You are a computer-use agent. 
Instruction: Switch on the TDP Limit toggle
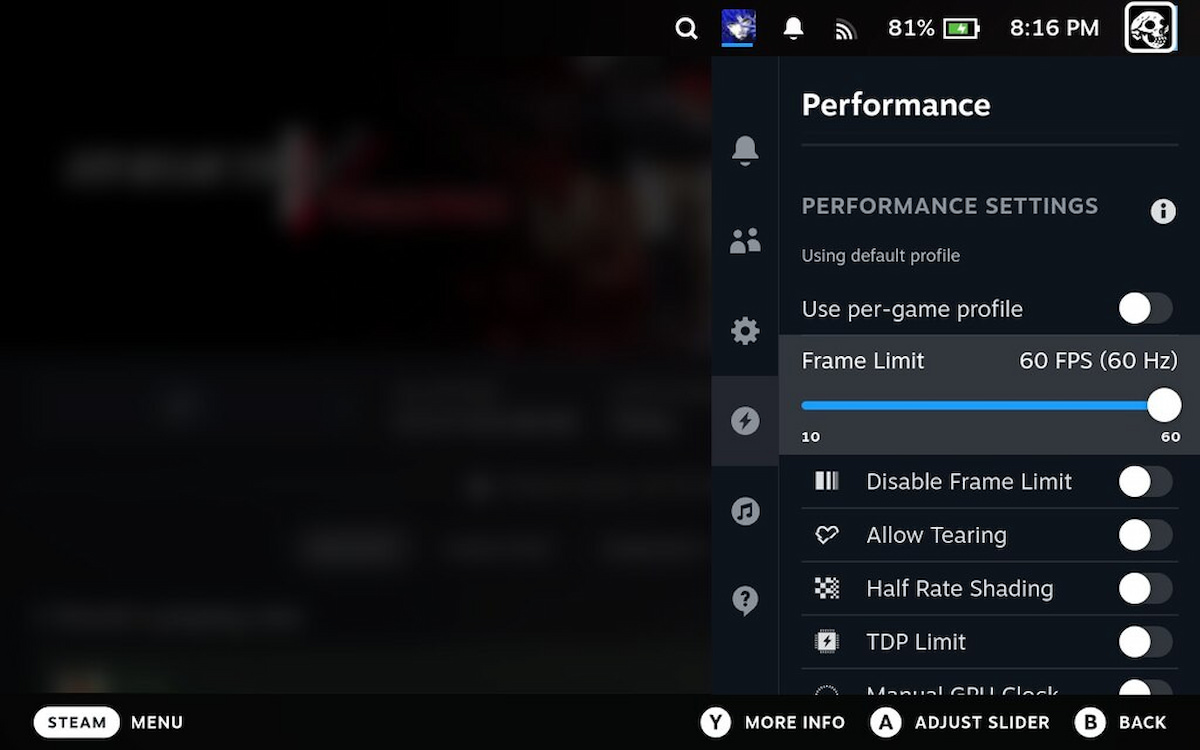coord(1145,642)
